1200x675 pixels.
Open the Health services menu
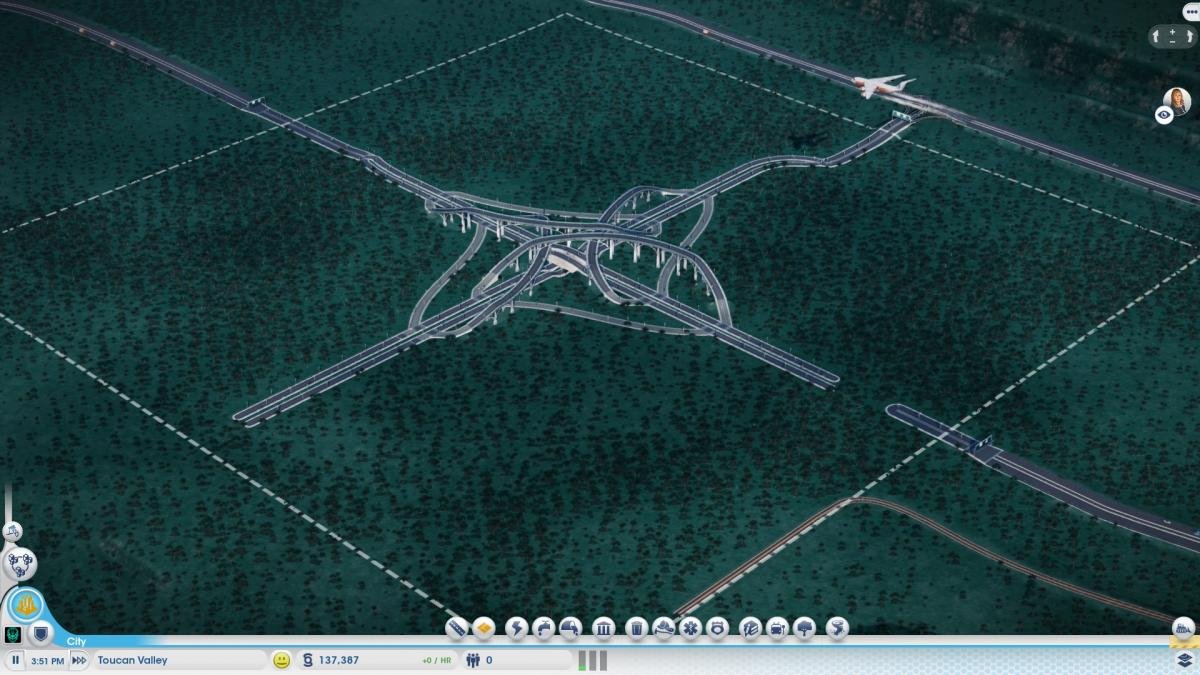[x=690, y=628]
